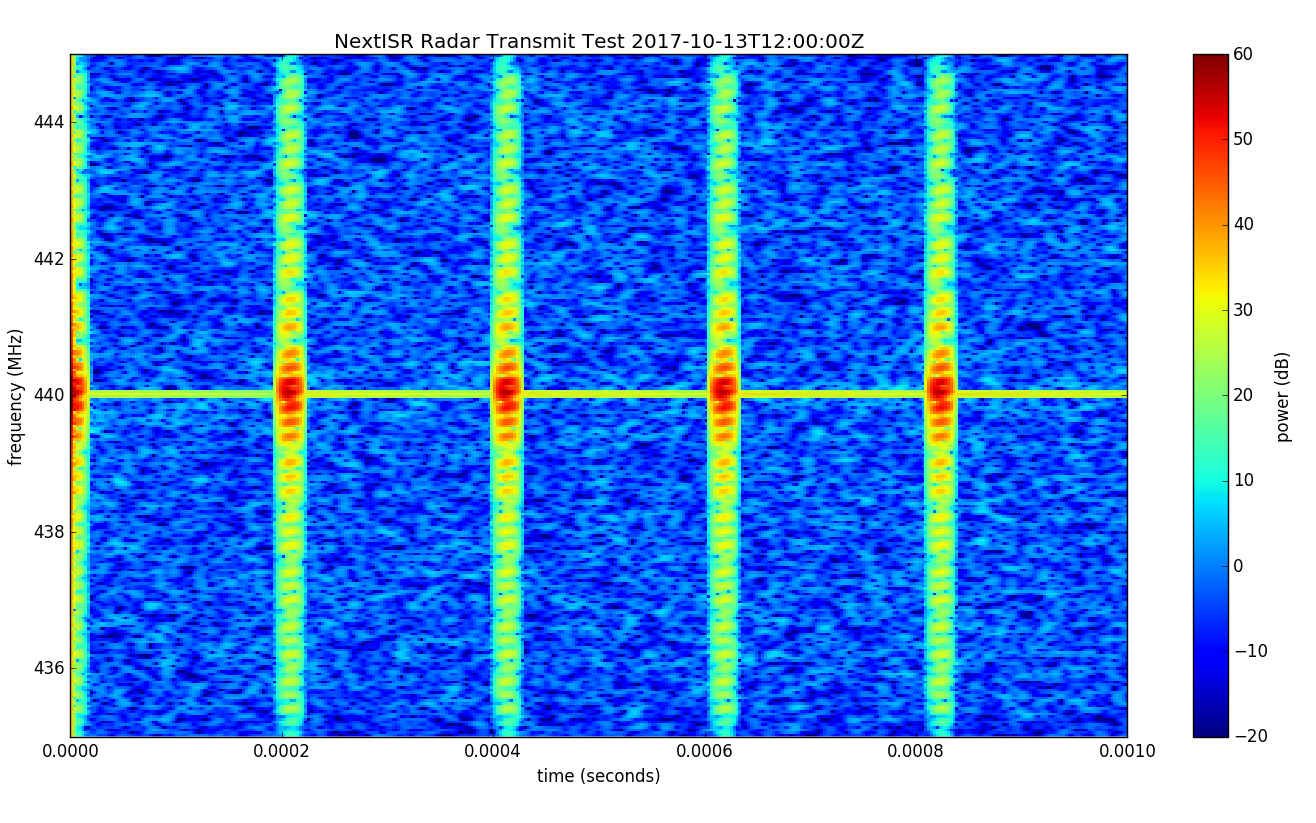
Task: Click the "power (dB)" colorbar label
Action: [x=1284, y=396]
